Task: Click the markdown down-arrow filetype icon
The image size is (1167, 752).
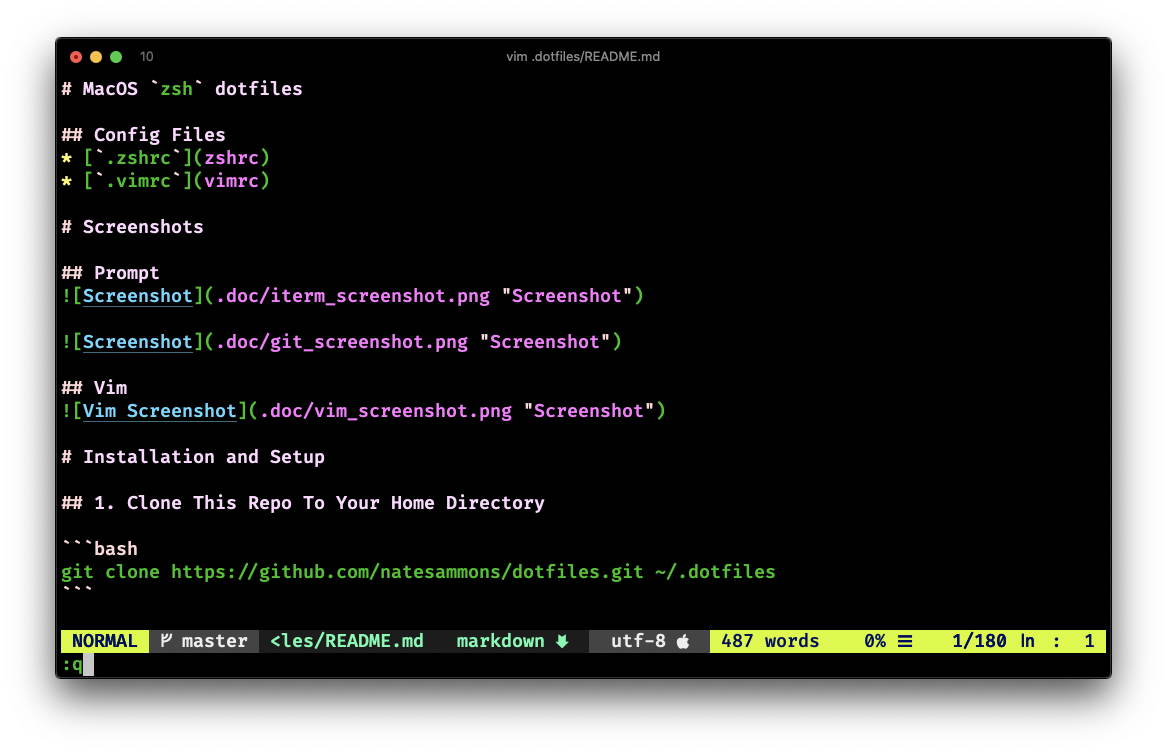Action: 563,641
